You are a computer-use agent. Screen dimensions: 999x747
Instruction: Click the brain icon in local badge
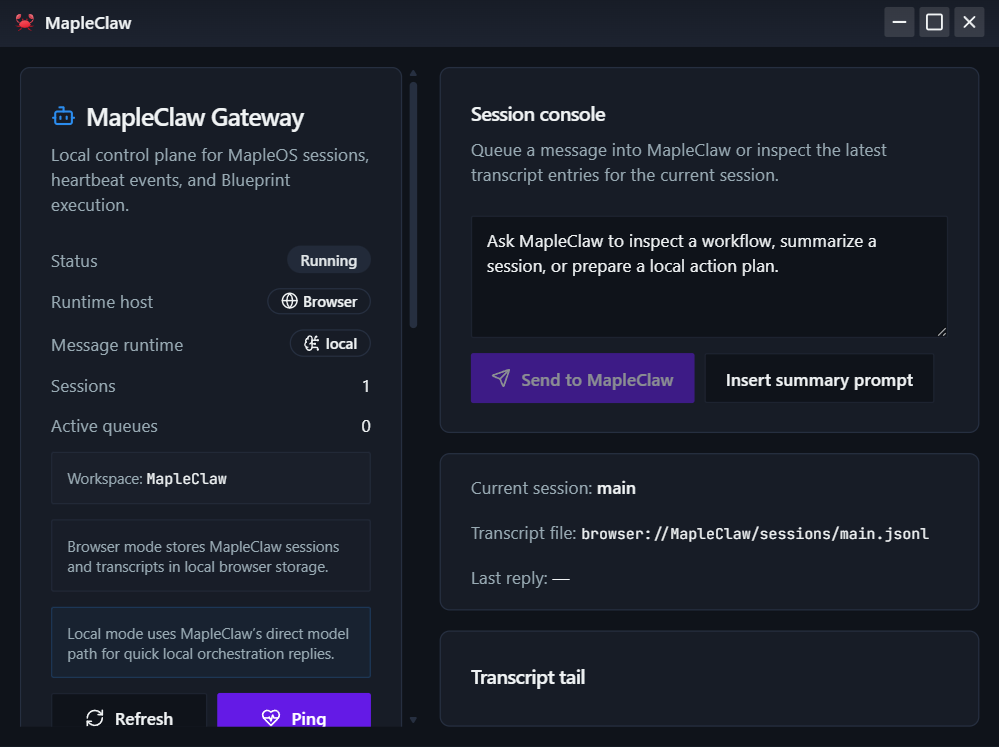pos(312,344)
